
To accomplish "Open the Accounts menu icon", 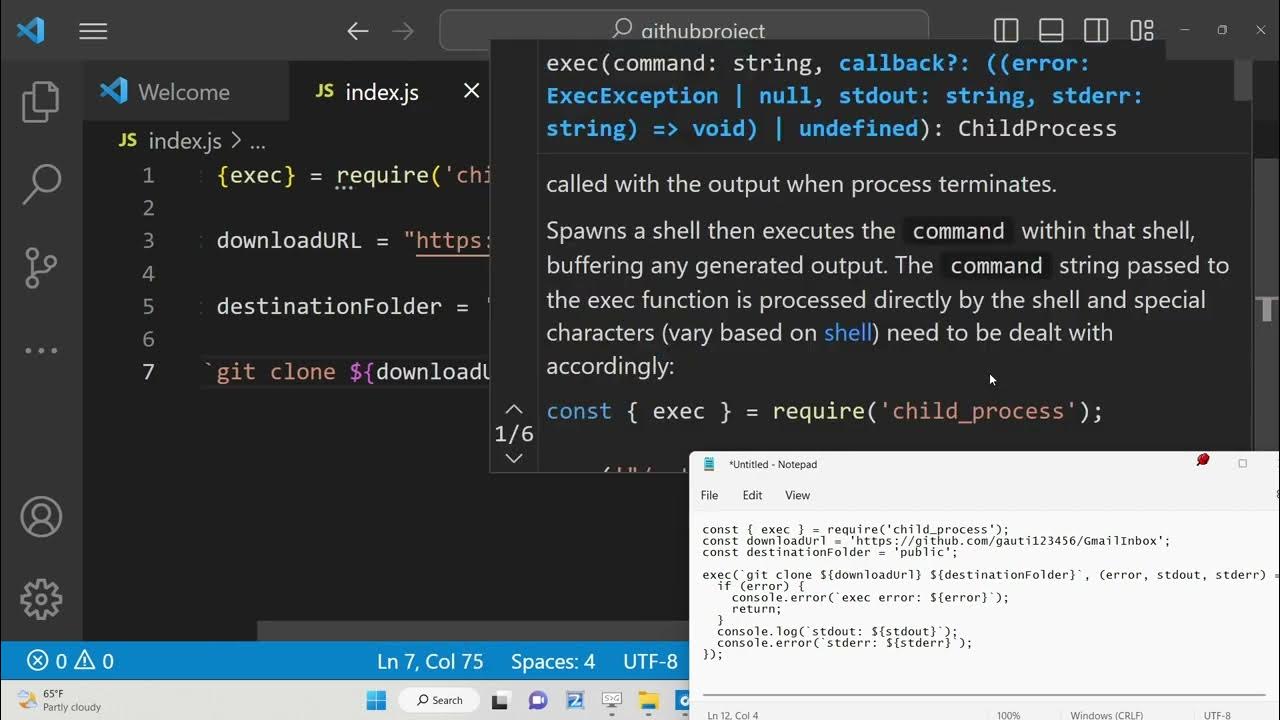I will coord(41,517).
